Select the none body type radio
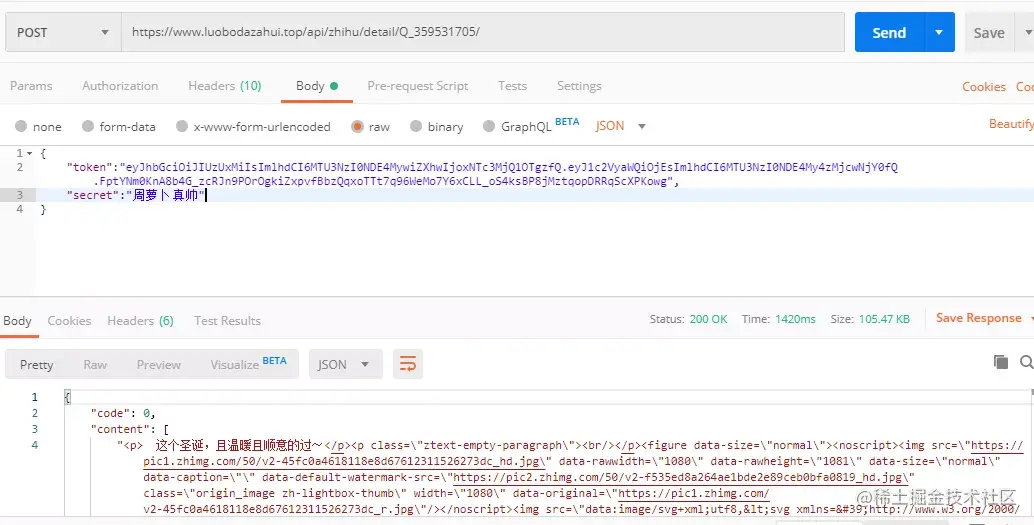1034x525 pixels. pos(22,126)
